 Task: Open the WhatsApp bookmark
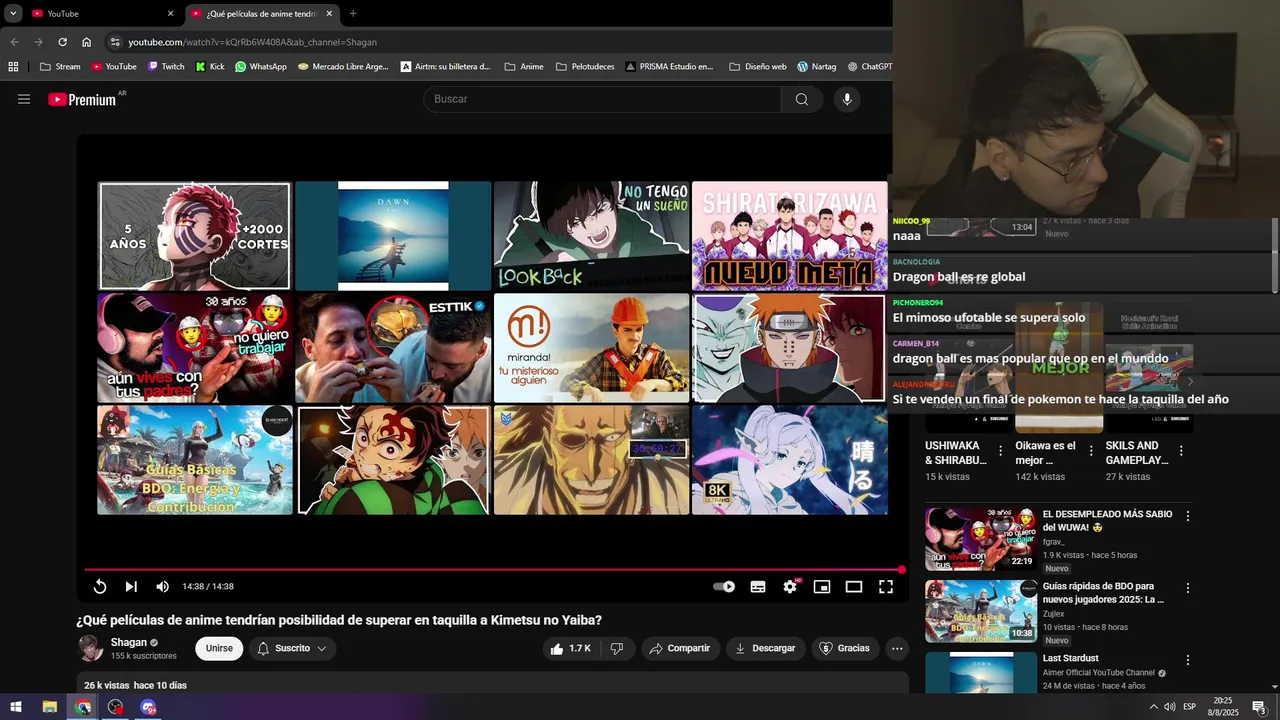point(261,67)
